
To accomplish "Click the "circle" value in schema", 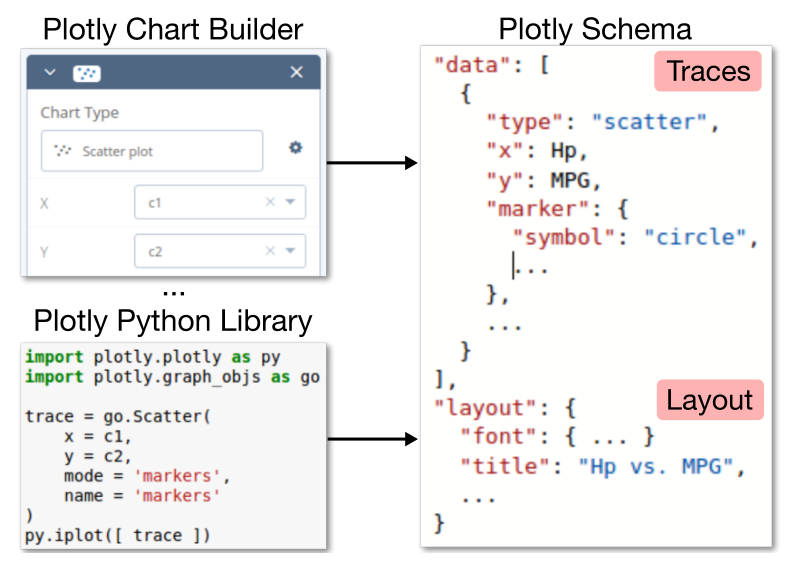I will pyautogui.click(x=695, y=237).
